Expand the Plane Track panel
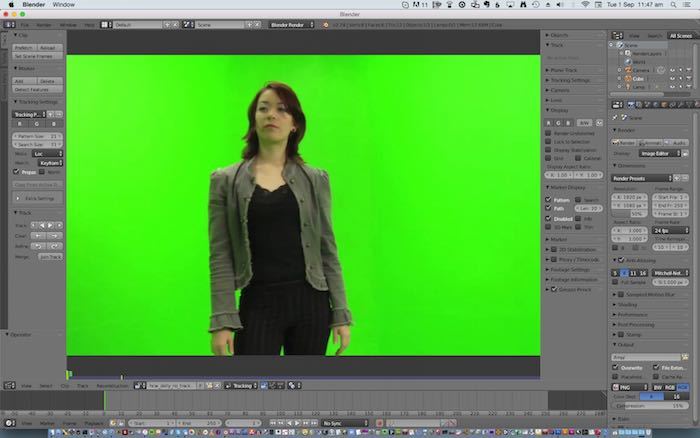This screenshot has height=438, width=700. 563,70
